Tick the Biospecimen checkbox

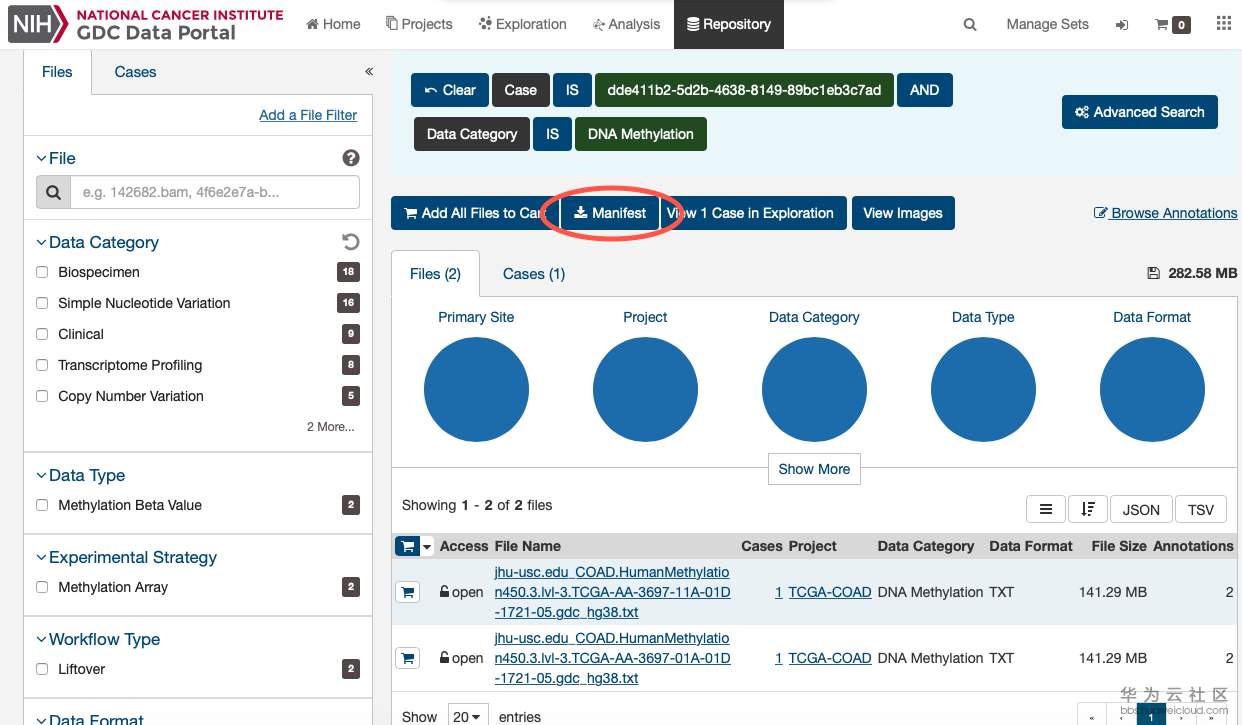point(42,272)
